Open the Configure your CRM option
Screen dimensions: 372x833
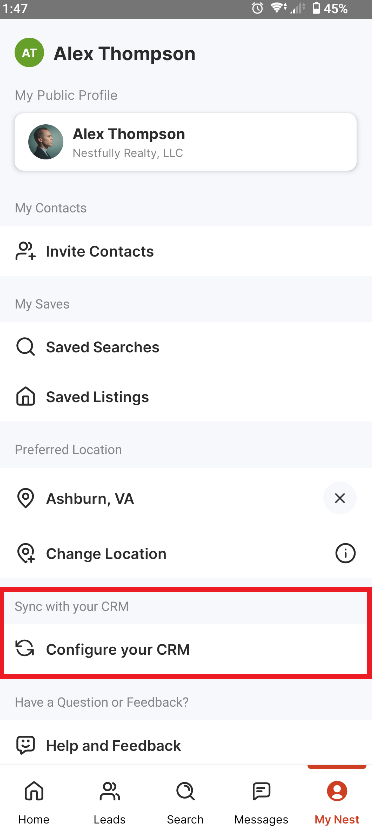pos(186,649)
